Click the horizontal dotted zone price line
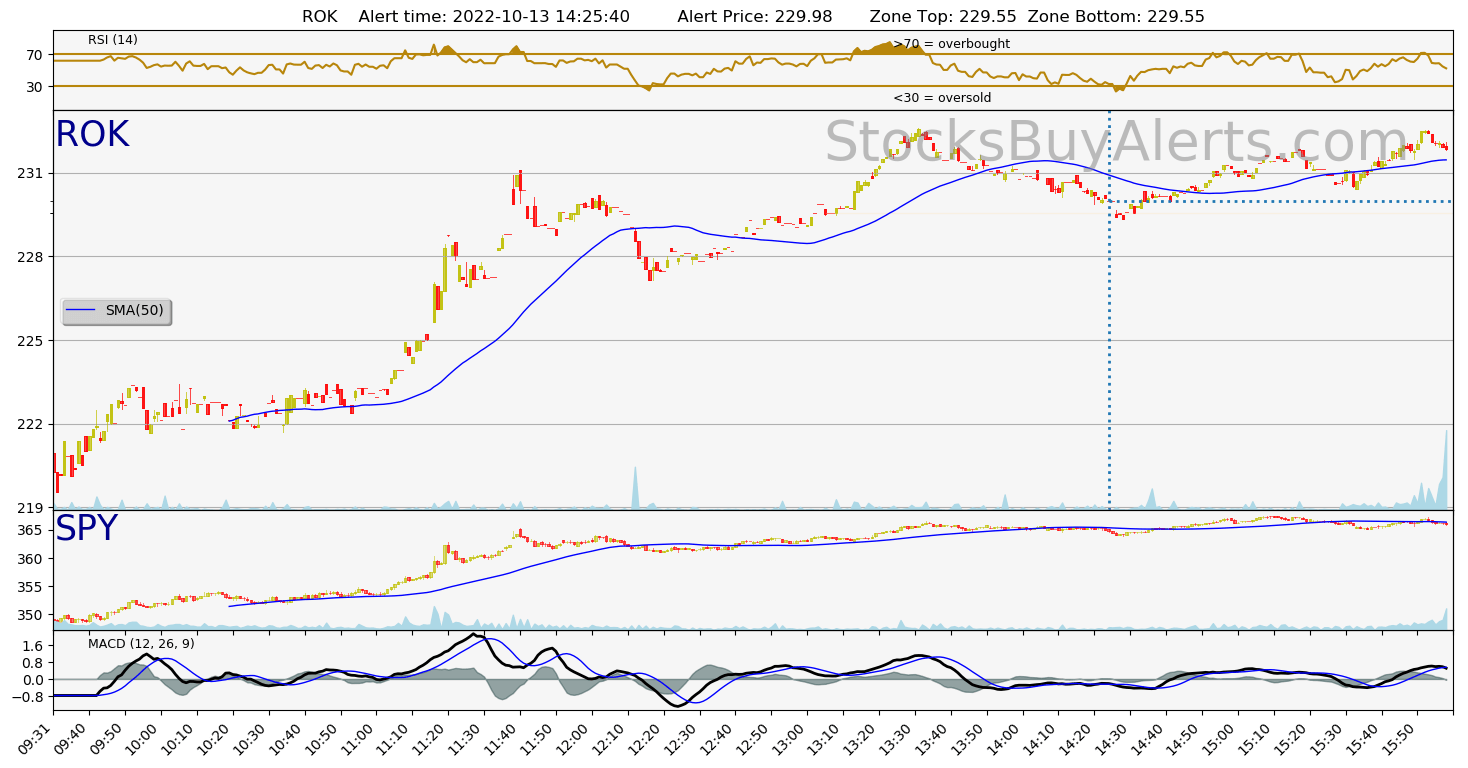Image resolution: width=1468 pixels, height=768 pixels. [1281, 201]
